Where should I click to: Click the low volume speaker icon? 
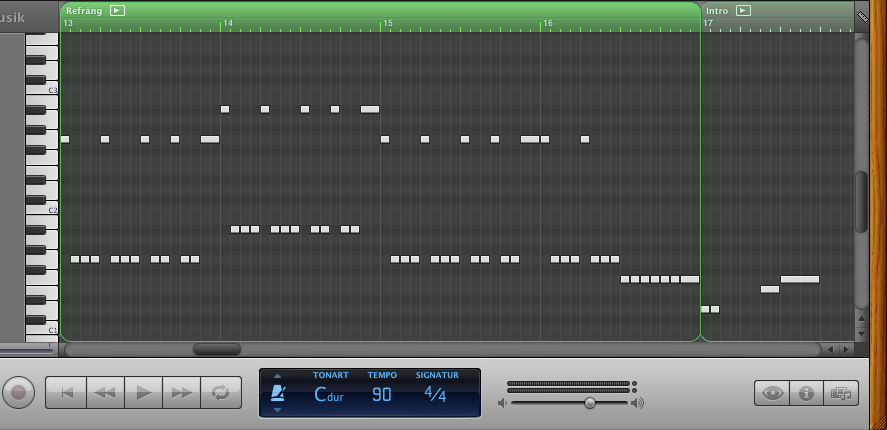[502, 403]
